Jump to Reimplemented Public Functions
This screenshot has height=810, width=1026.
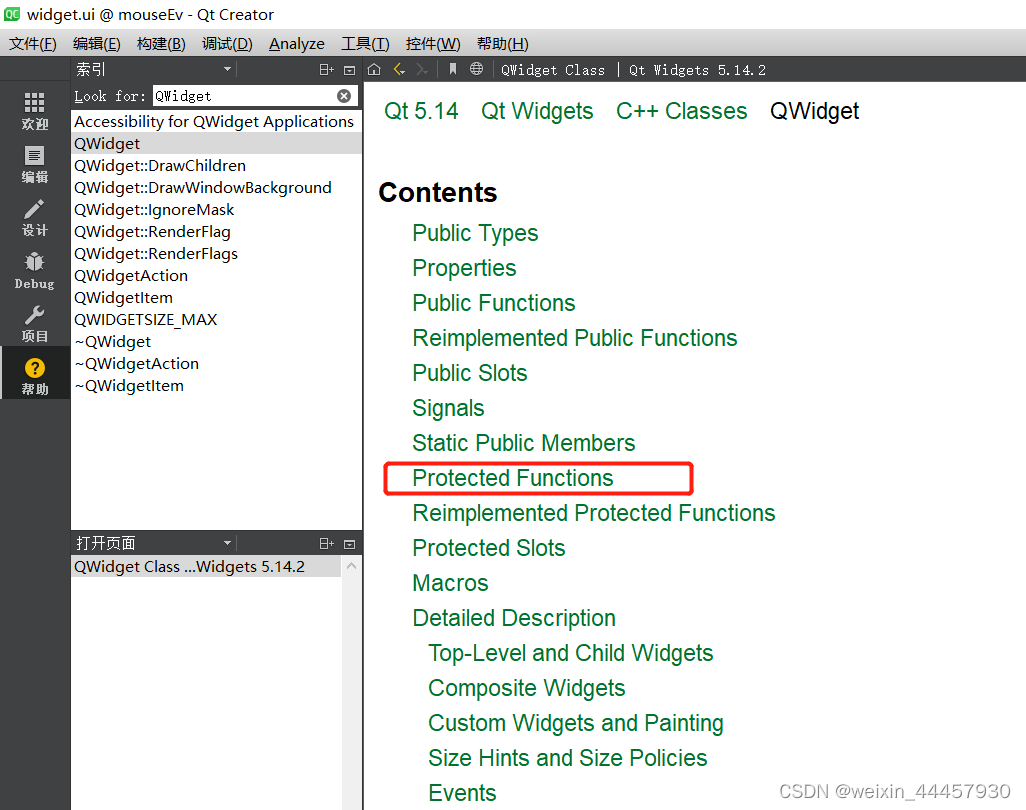[575, 338]
